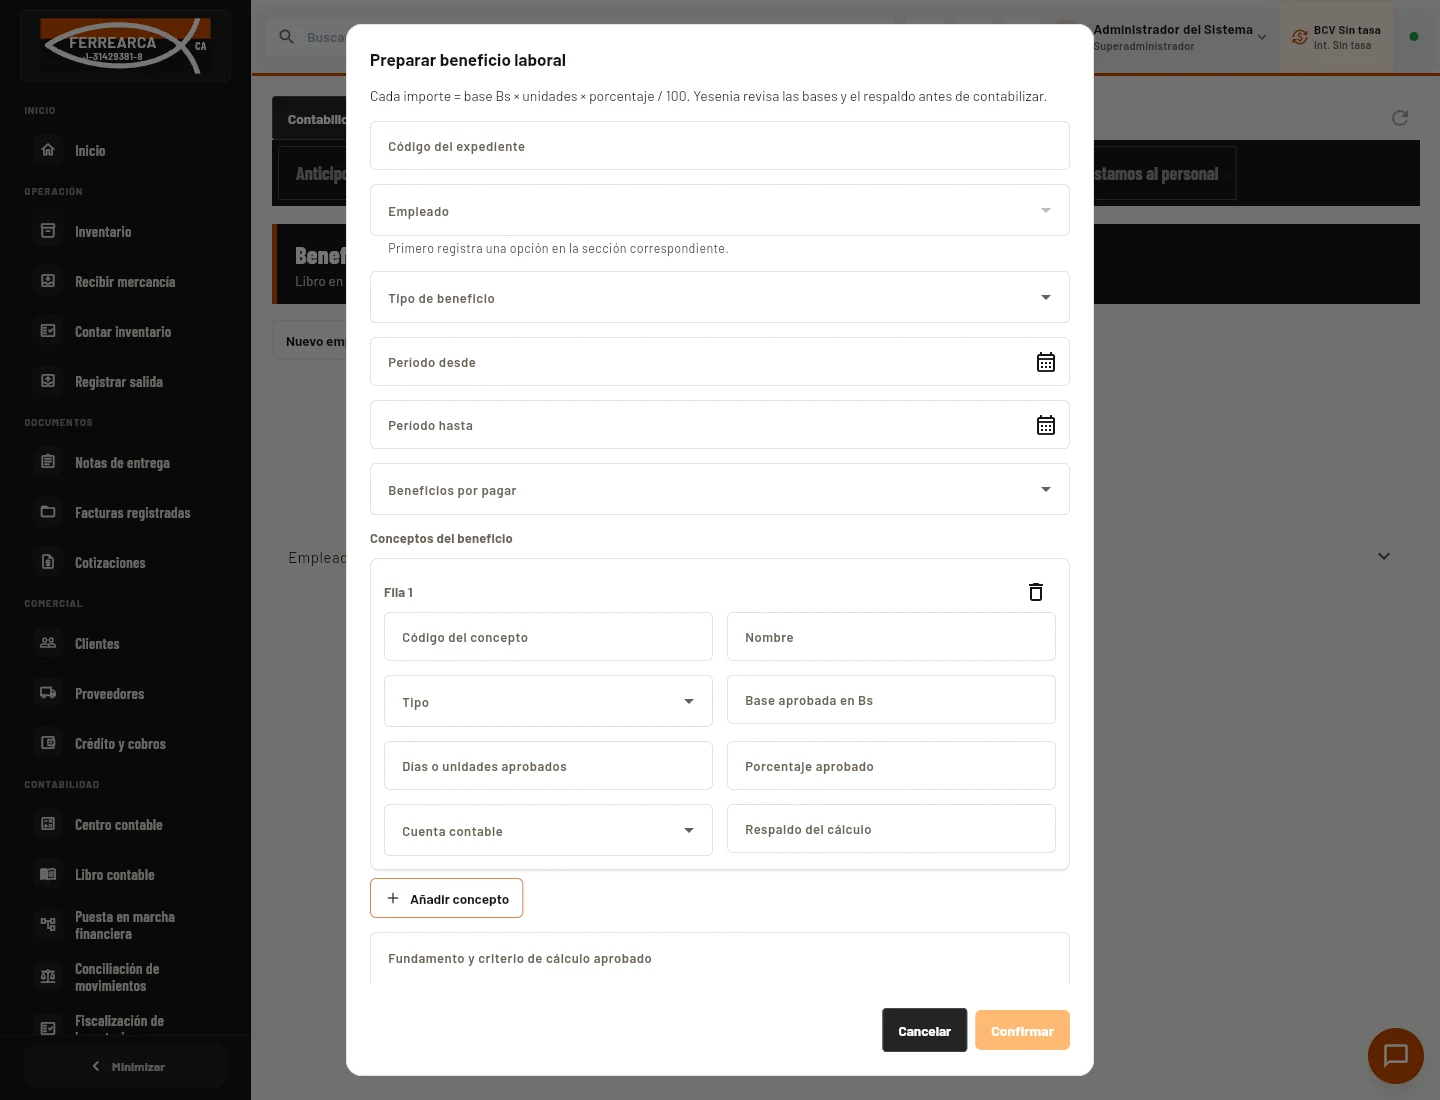The height and width of the screenshot is (1100, 1440).
Task: Click the Cotizaciones document icon
Action: pos(48,562)
